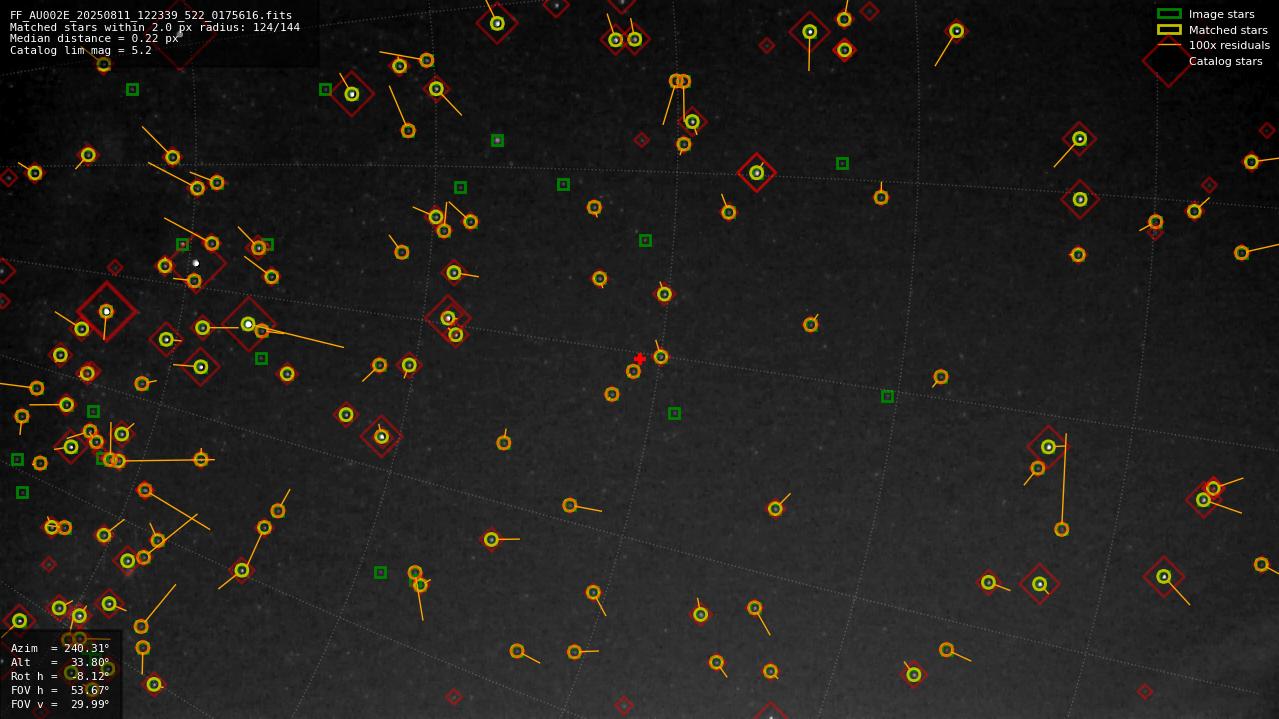Click the "Image stars" legend label
The height and width of the screenshot is (719, 1279).
click(x=1221, y=14)
